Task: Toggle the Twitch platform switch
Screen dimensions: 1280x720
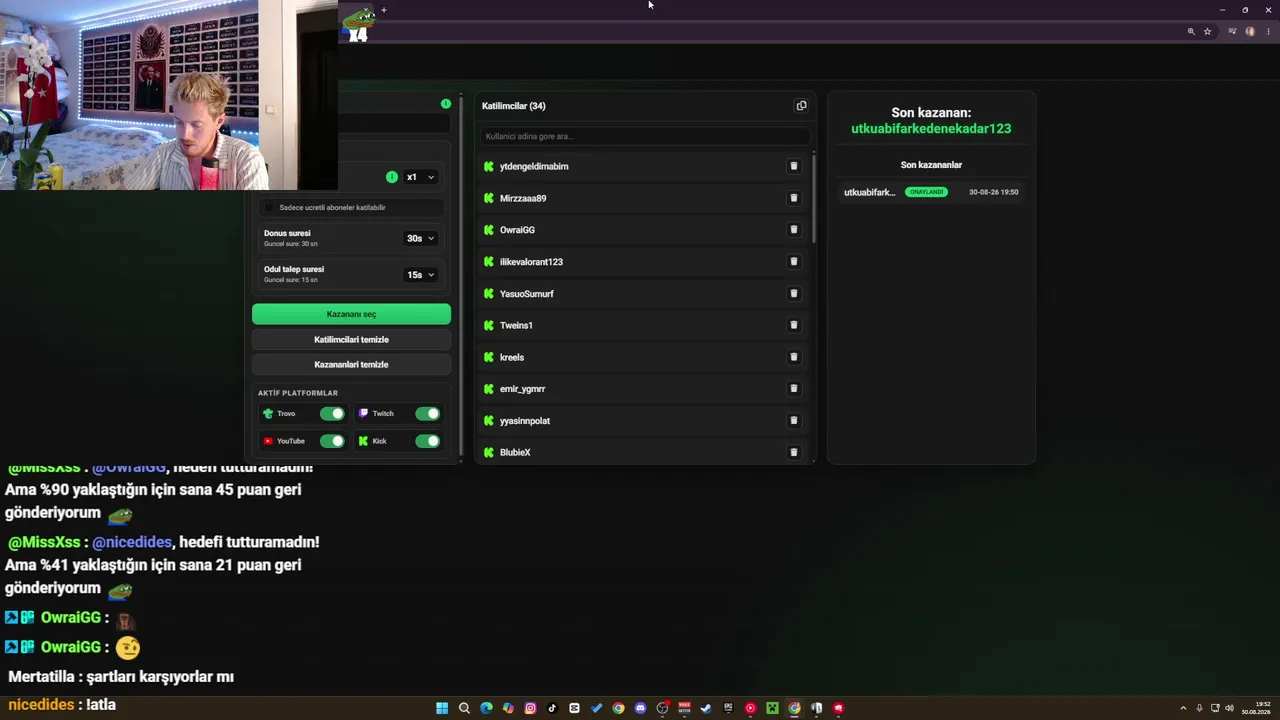Action: tap(427, 414)
